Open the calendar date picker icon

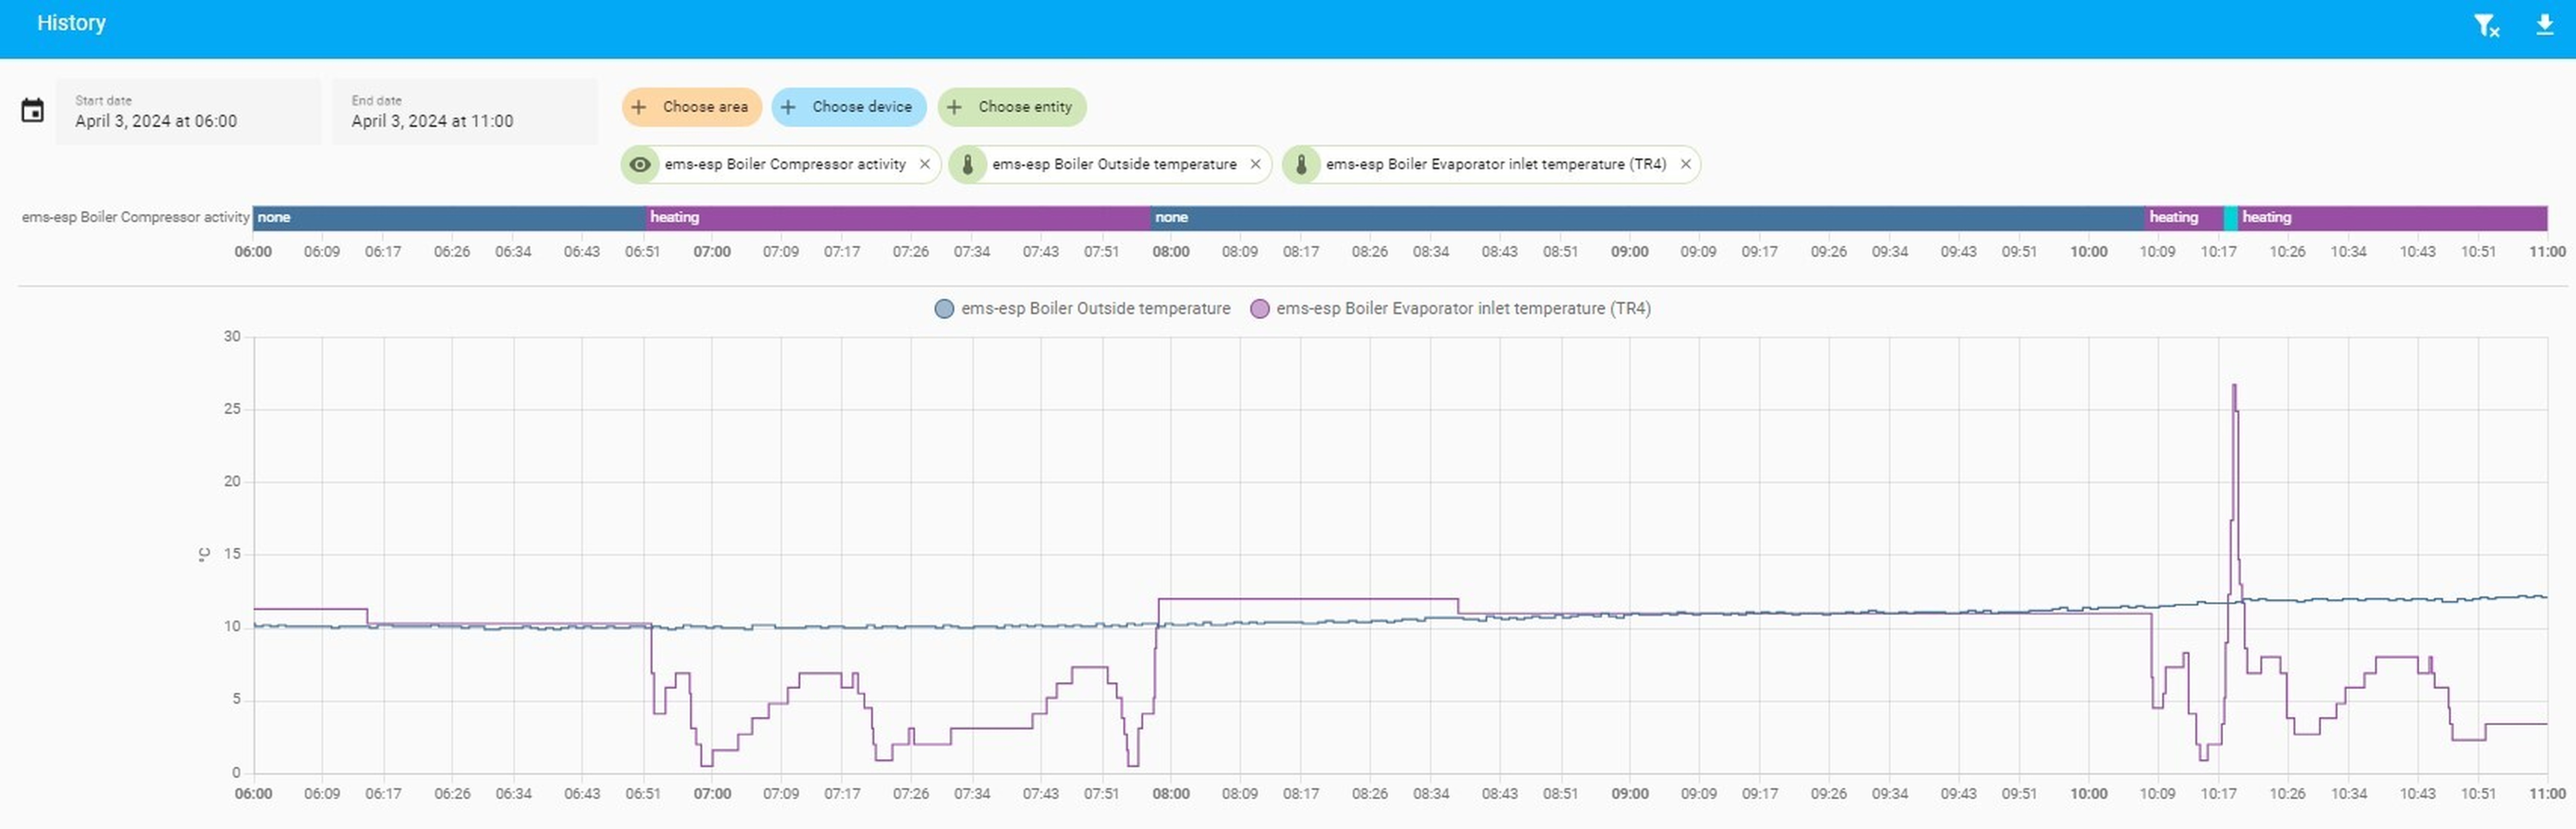pos(33,111)
